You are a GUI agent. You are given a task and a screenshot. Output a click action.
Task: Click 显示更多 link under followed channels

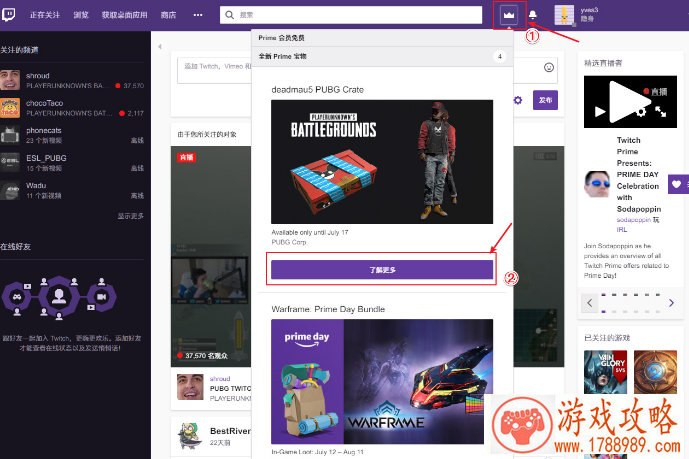pyautogui.click(x=130, y=215)
